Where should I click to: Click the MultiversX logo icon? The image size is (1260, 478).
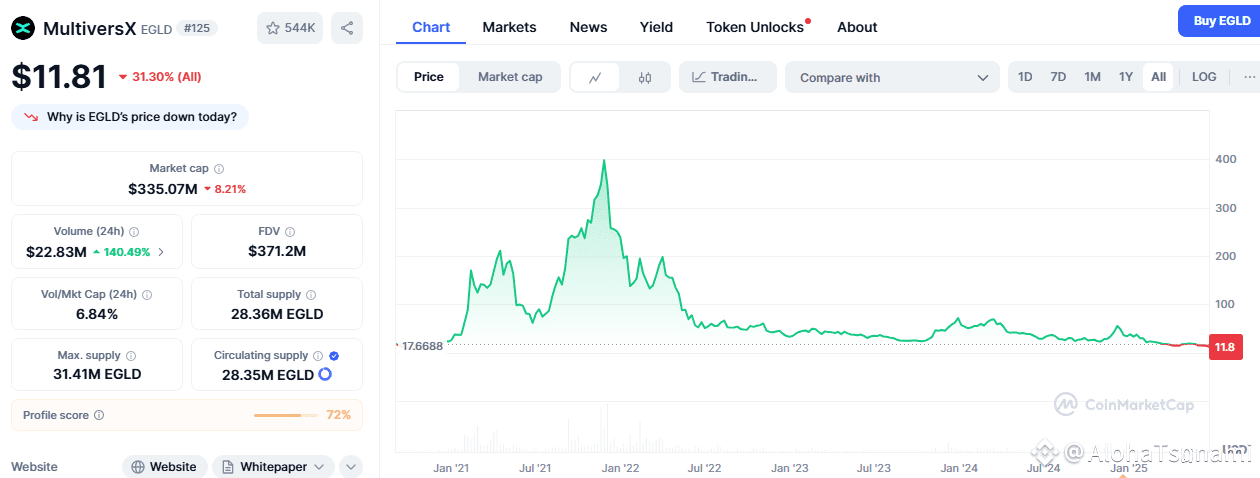pos(23,28)
